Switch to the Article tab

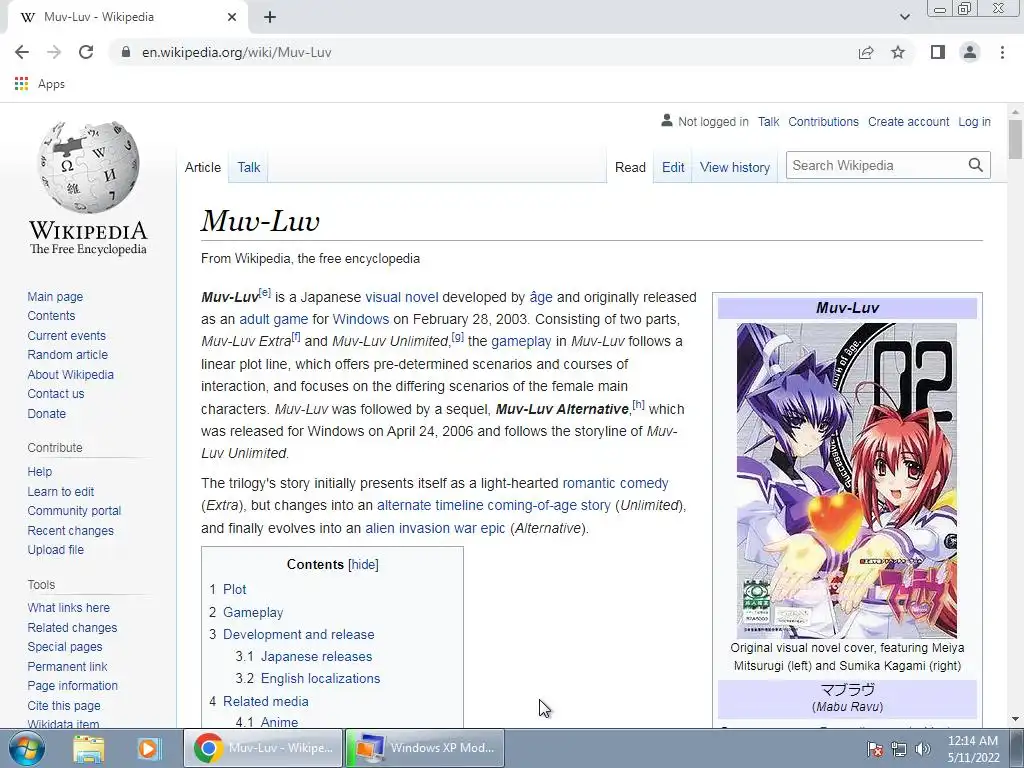coord(202,167)
